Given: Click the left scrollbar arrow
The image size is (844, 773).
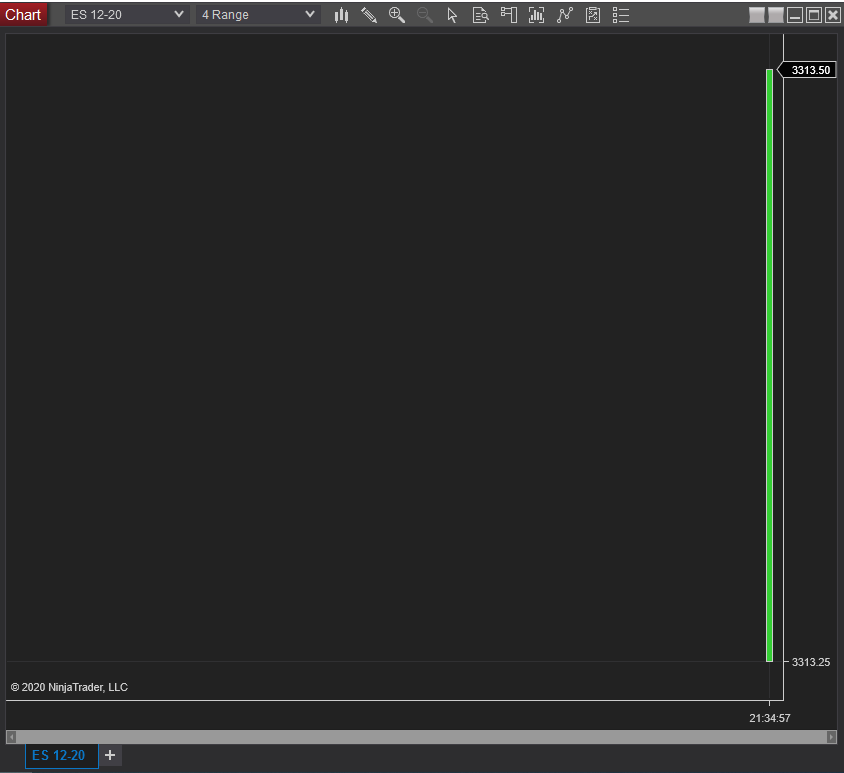Looking at the screenshot, I should point(11,736).
